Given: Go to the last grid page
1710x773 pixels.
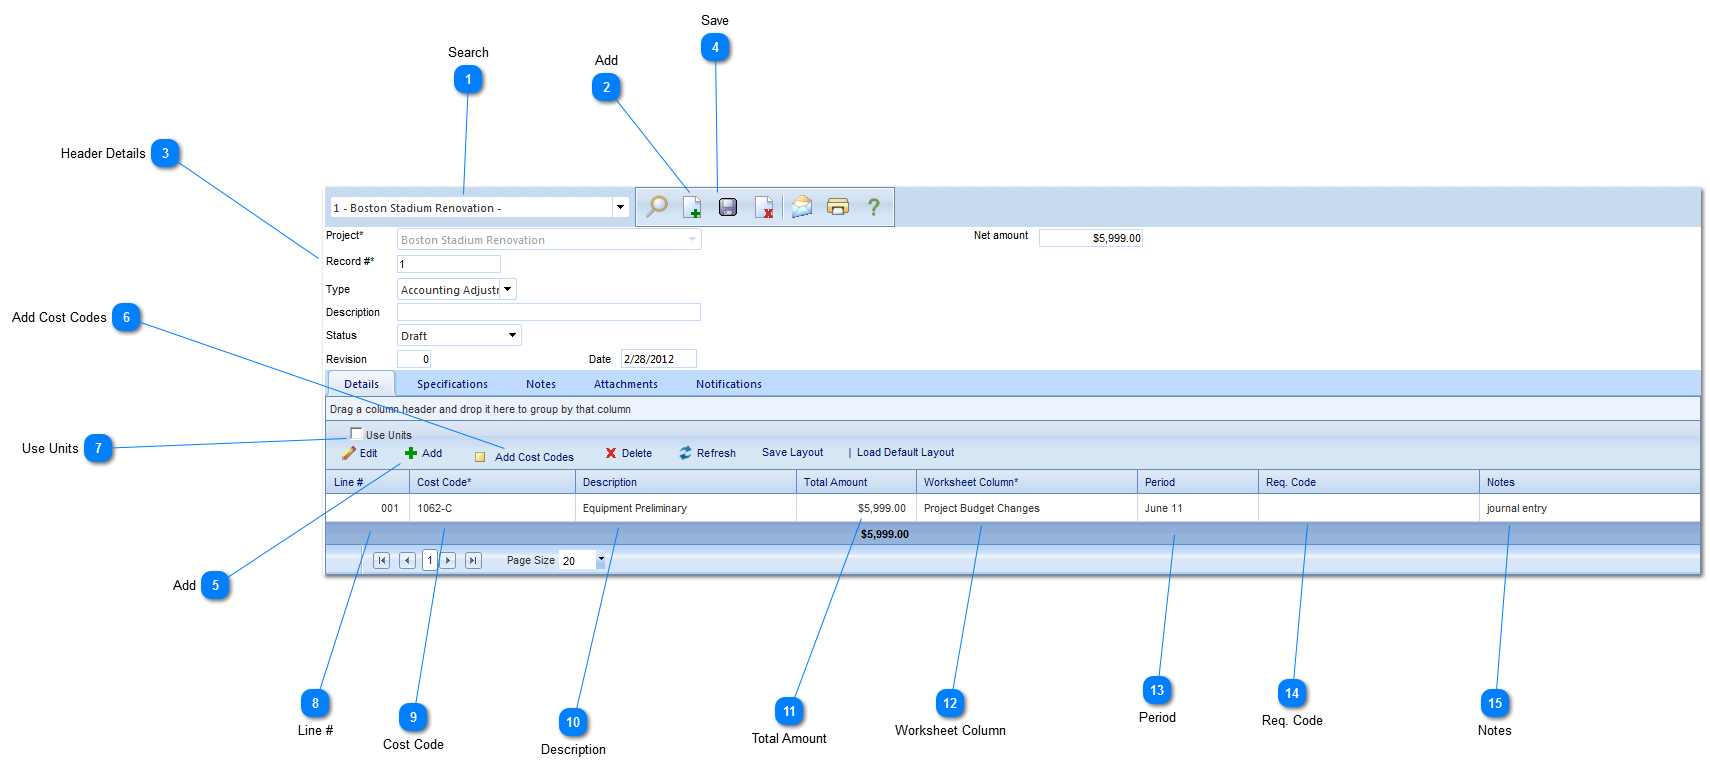Looking at the screenshot, I should click(473, 561).
